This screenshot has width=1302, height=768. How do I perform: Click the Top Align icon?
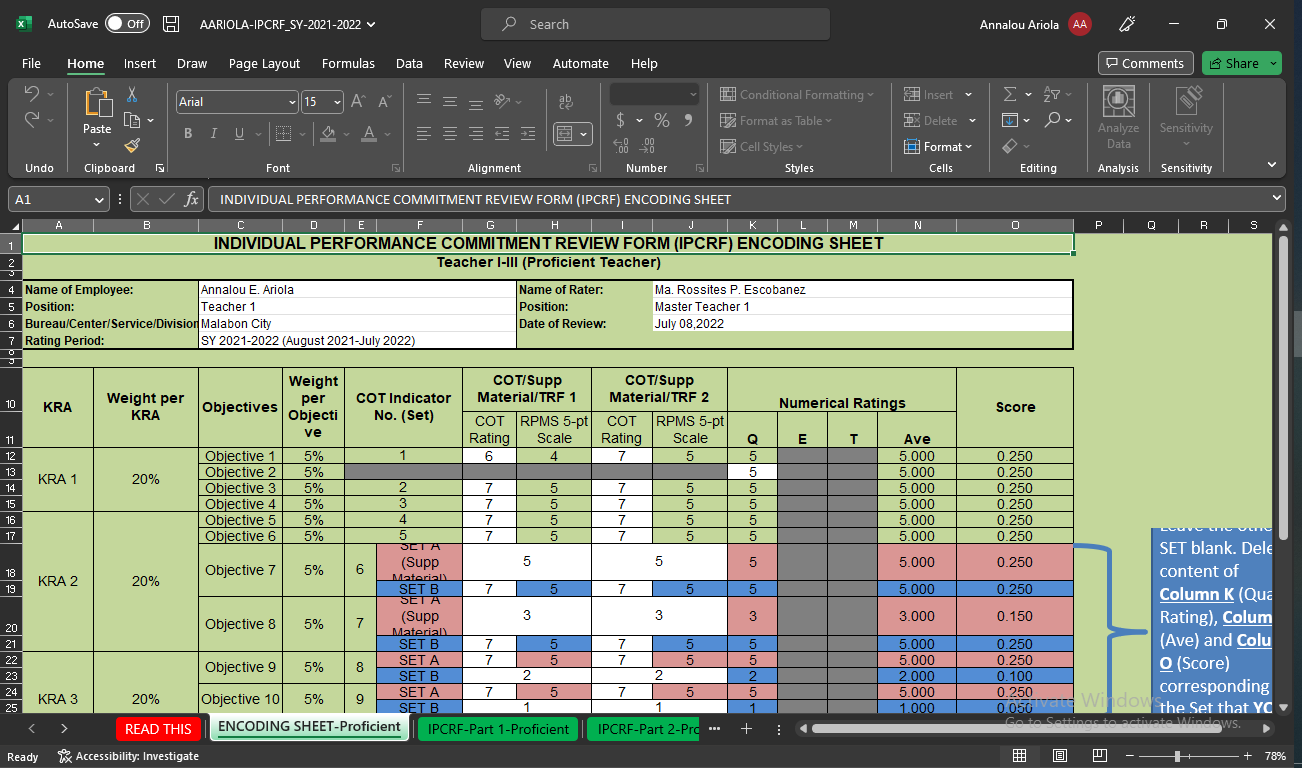(x=424, y=101)
